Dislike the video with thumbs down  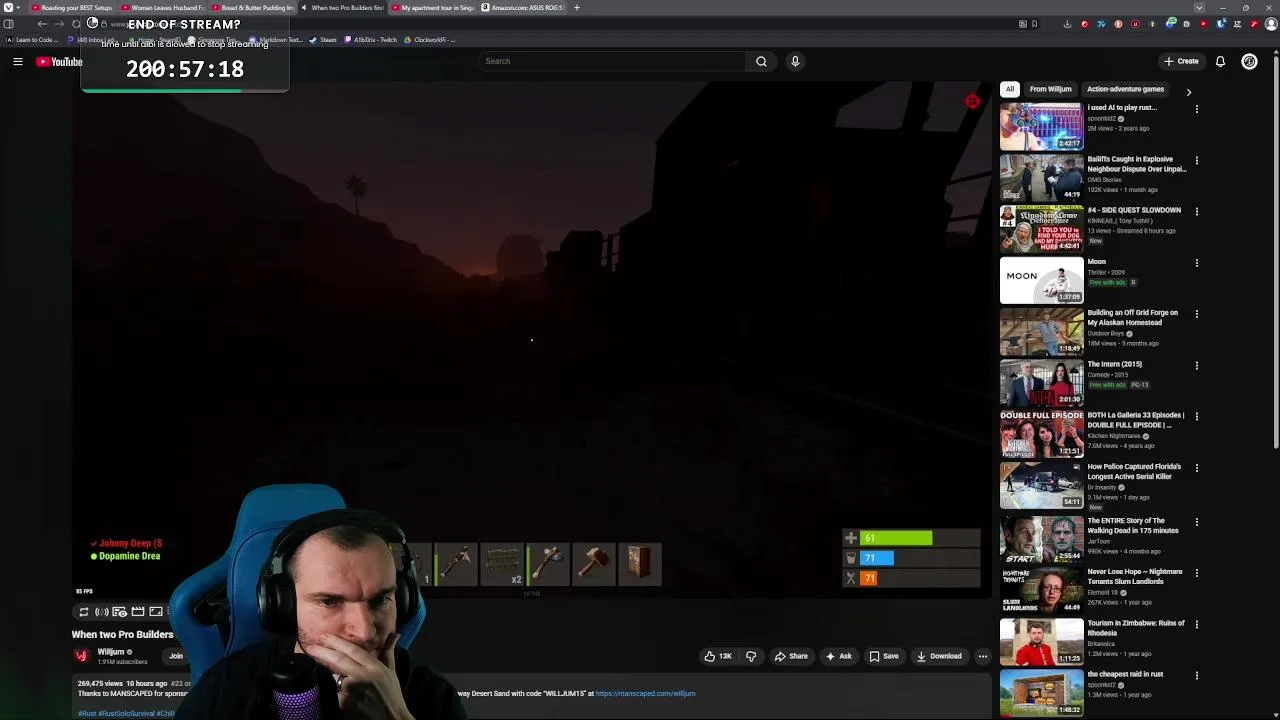[x=751, y=656]
